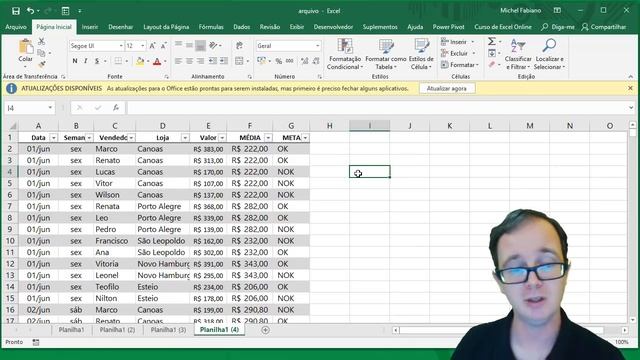
Task: Switch to the Dados ribbon tab
Action: tap(242, 27)
